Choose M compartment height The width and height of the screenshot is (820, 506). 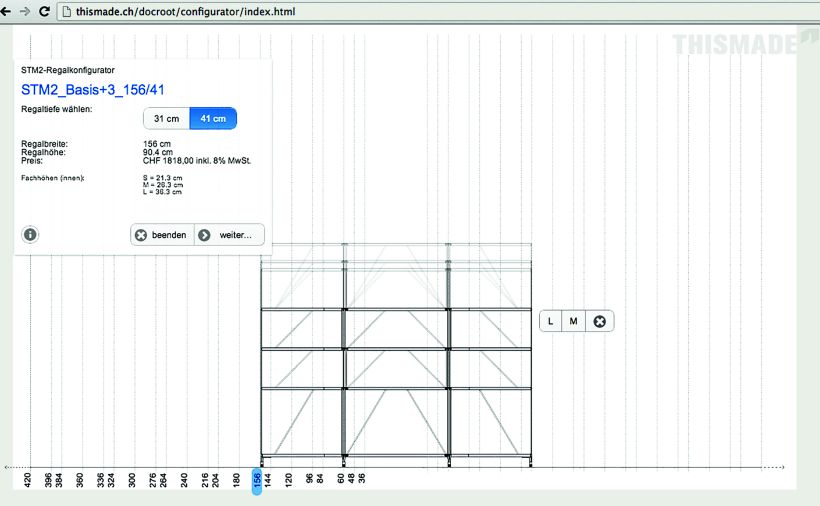[573, 321]
